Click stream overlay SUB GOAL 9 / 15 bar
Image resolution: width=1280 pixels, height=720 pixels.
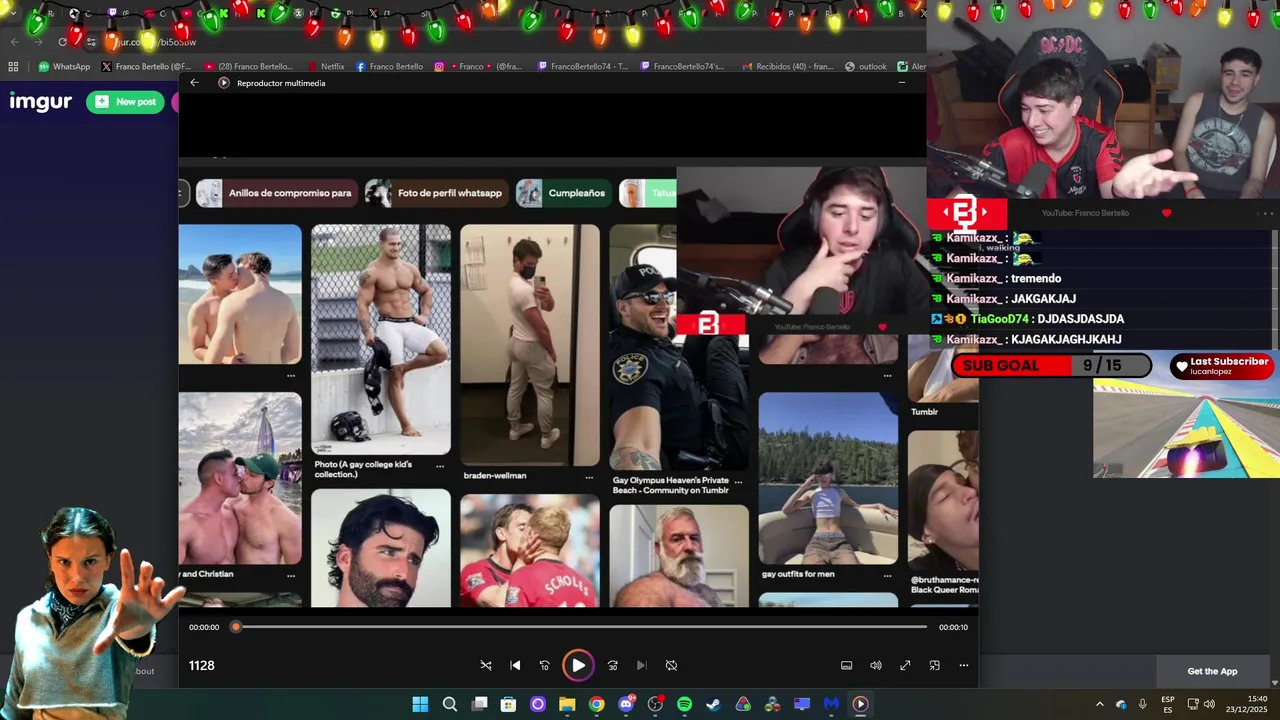pos(1051,366)
